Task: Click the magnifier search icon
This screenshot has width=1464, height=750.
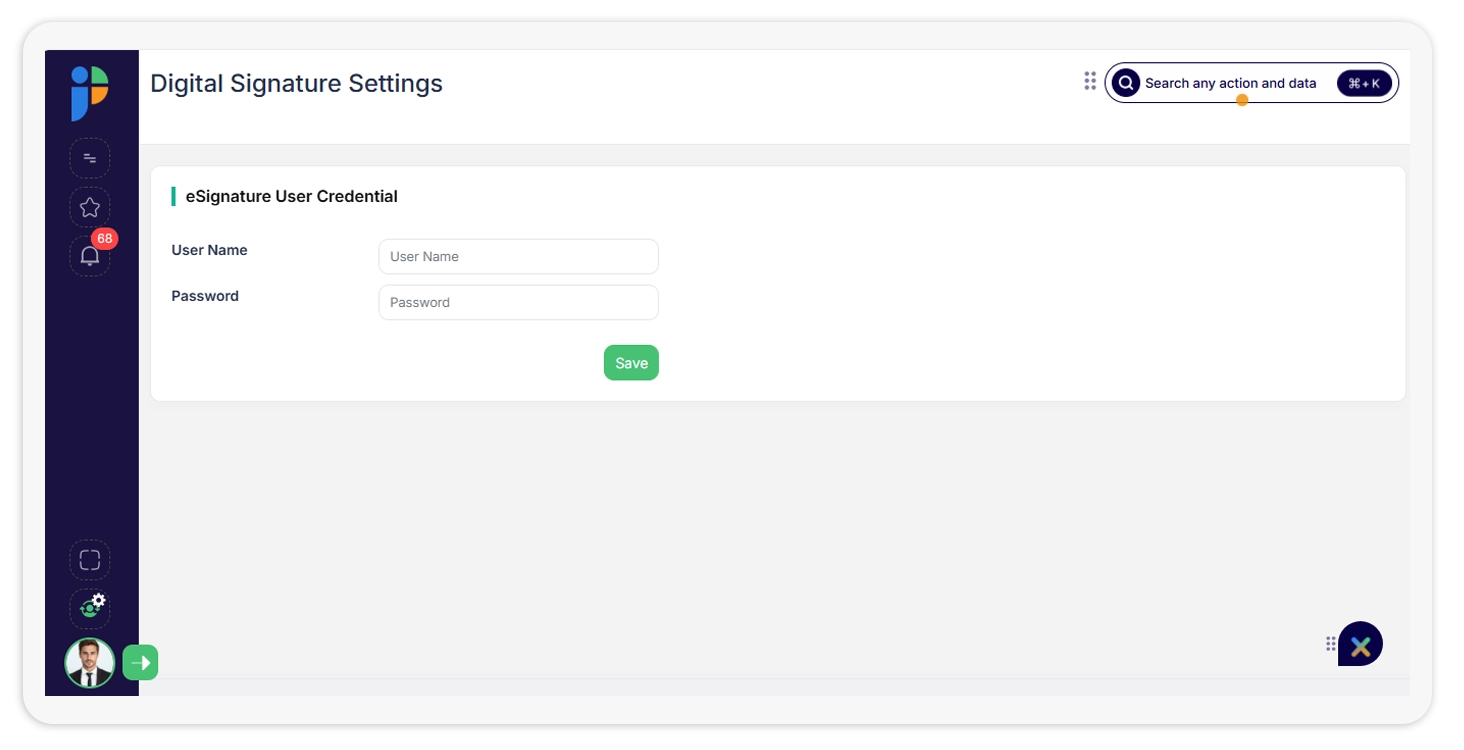Action: click(x=1126, y=83)
